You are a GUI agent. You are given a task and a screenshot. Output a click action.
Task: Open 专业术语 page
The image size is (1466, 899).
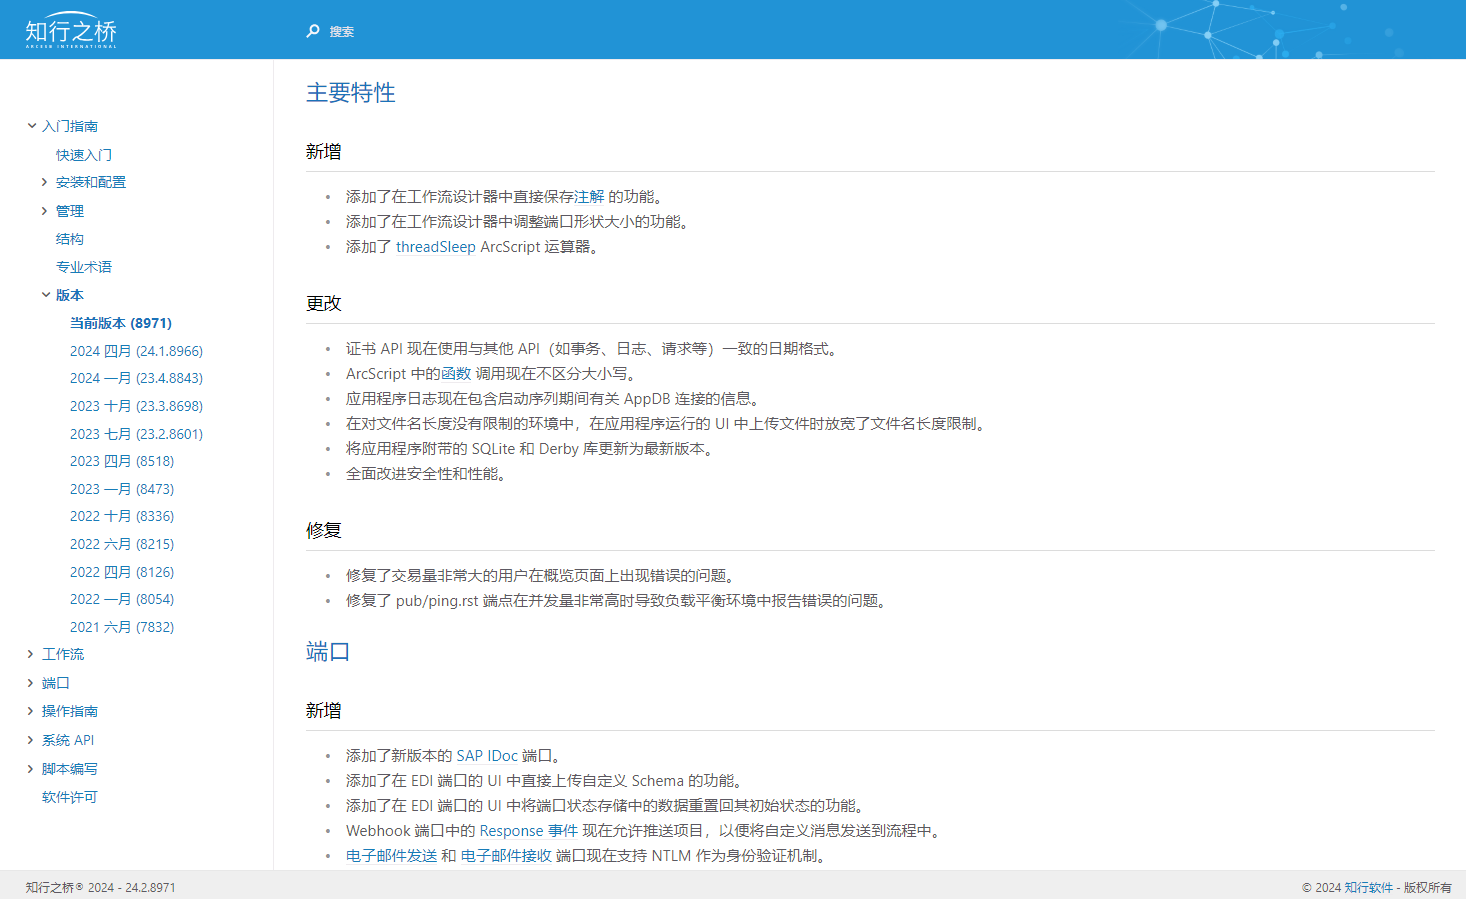(x=84, y=267)
